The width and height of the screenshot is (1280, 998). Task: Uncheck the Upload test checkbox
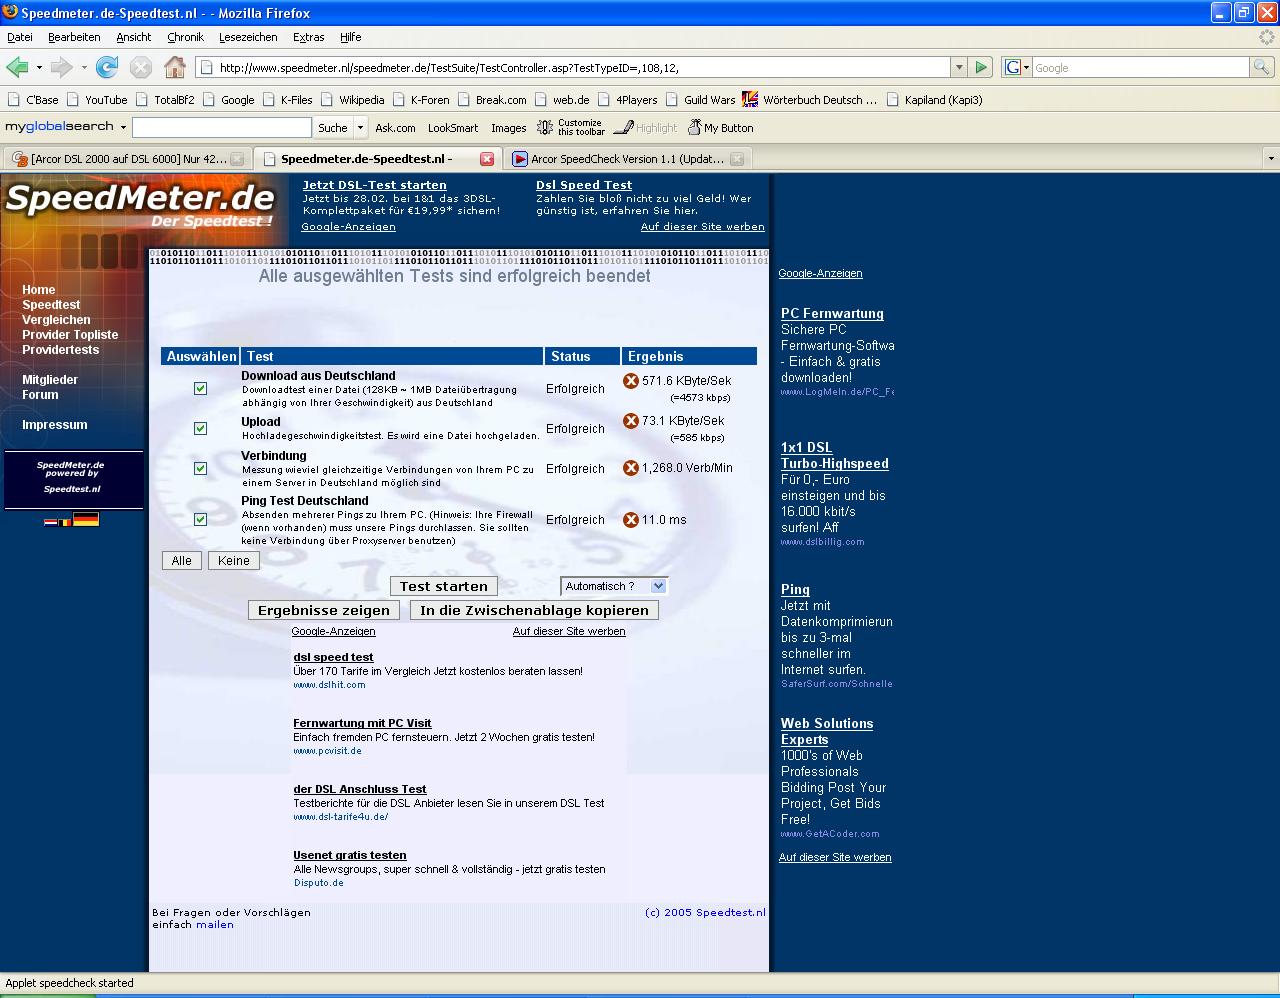[x=200, y=428]
